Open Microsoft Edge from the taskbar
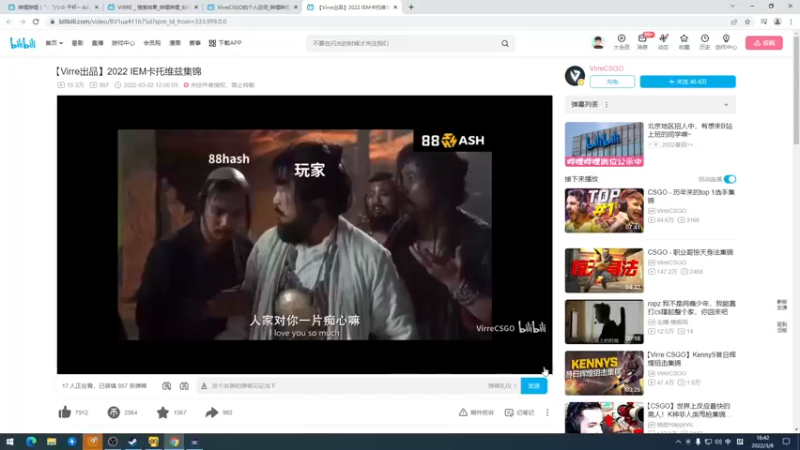 (31, 442)
